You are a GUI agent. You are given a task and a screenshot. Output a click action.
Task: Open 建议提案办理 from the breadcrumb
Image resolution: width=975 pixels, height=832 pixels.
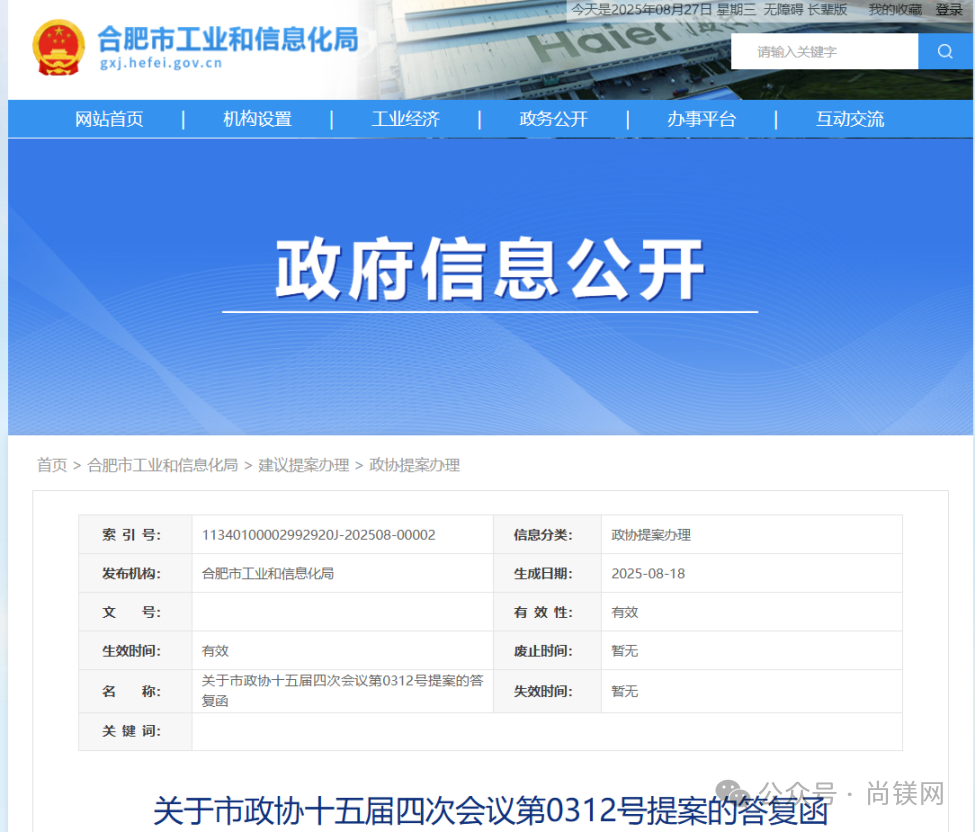pos(303,465)
